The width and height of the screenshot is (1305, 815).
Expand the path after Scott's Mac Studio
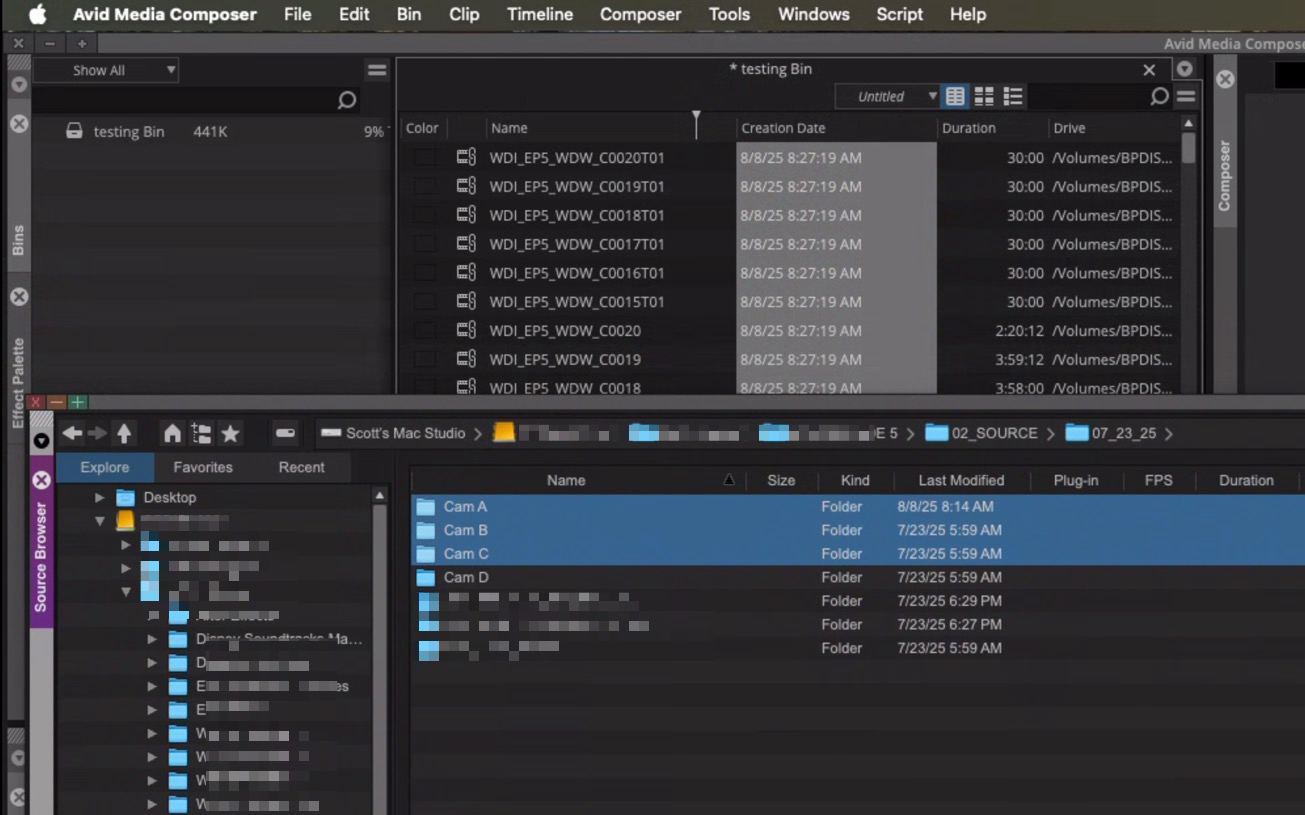click(478, 434)
